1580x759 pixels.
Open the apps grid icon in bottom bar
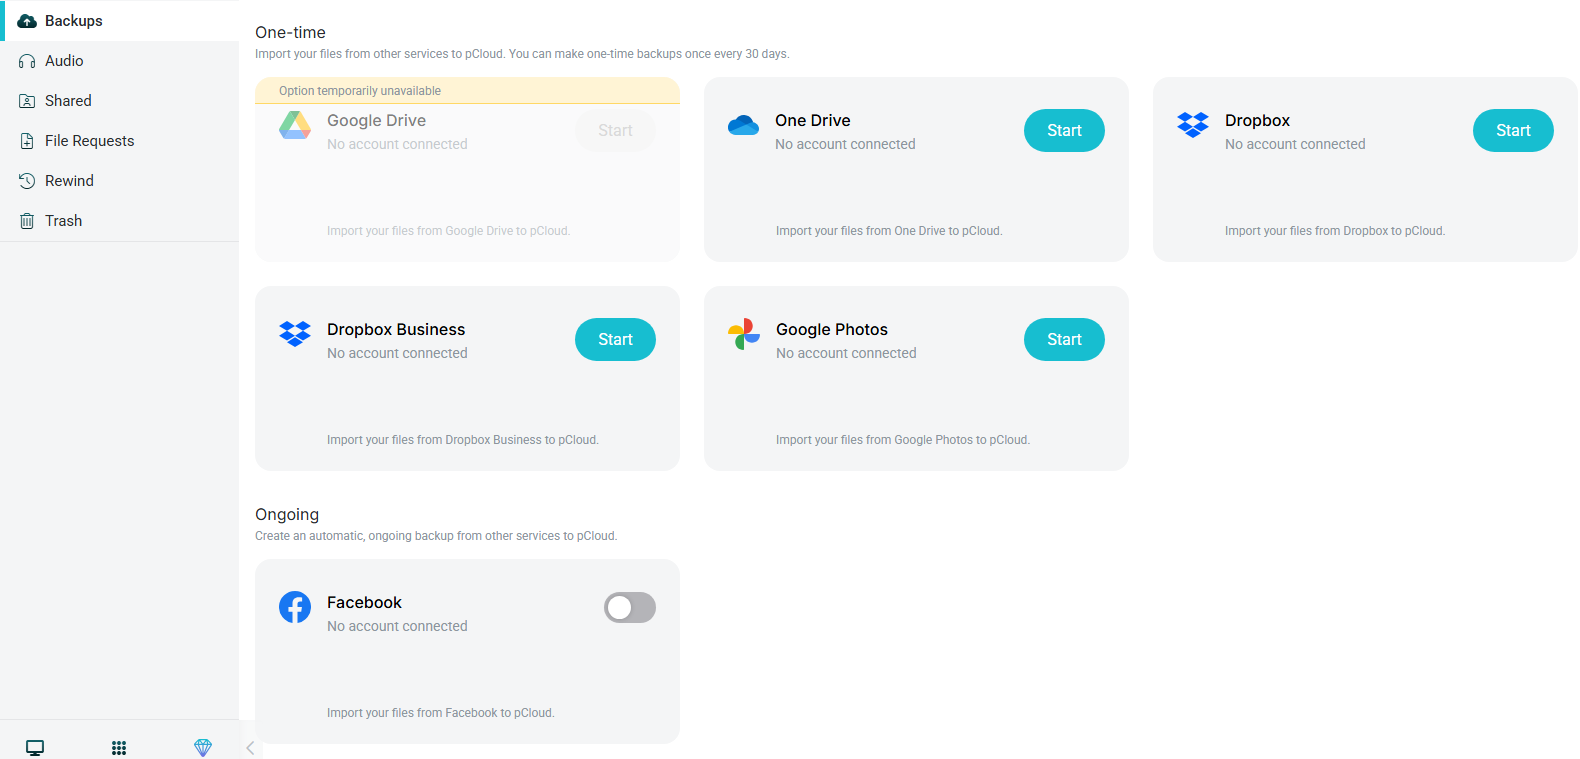[119, 748]
